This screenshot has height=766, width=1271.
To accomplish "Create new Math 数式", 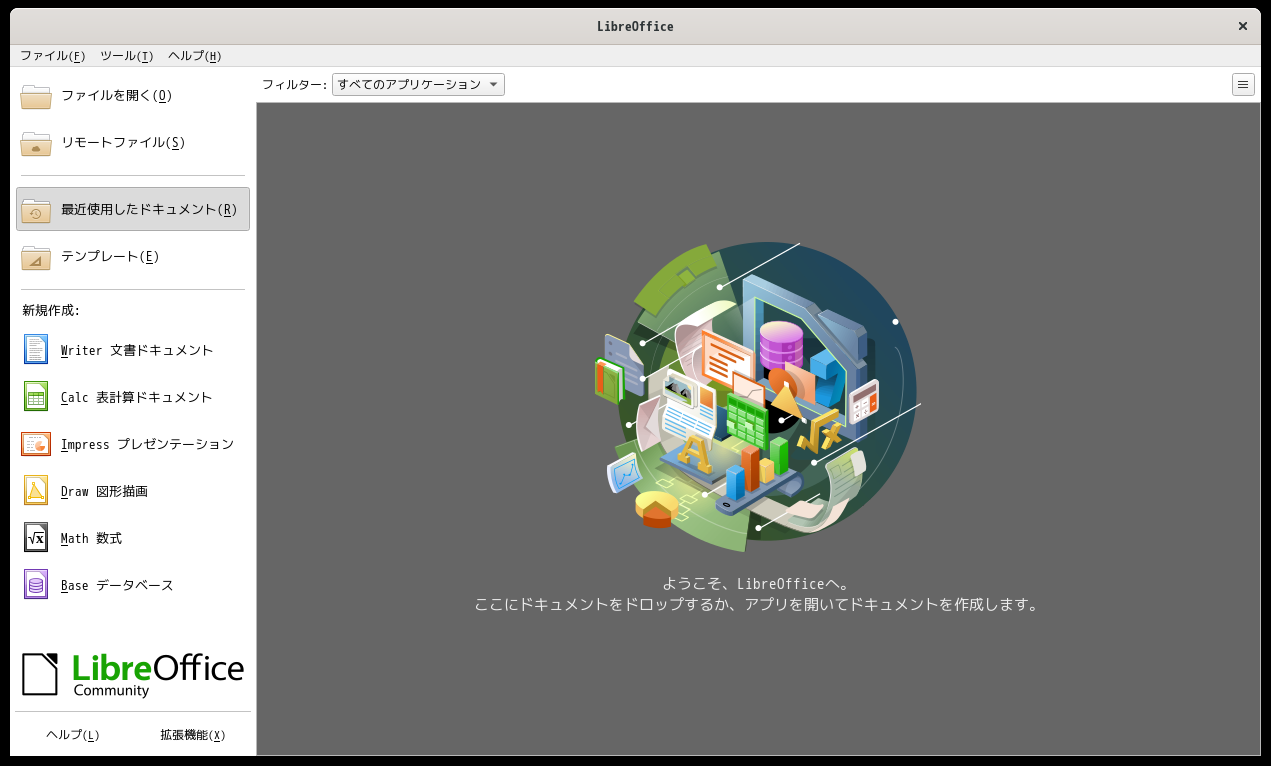I will pos(91,539).
